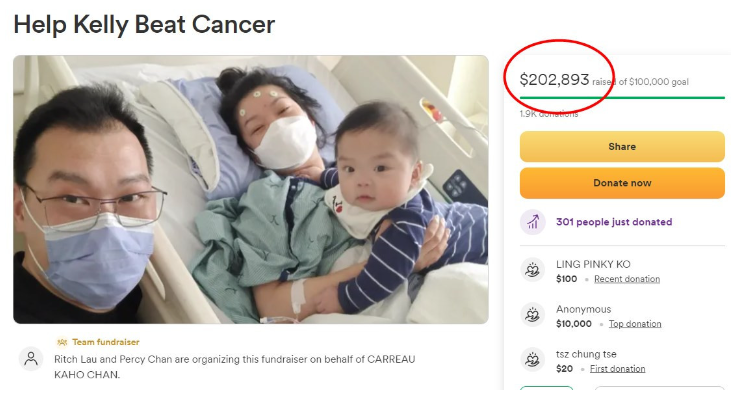The image size is (734, 394).
Task: Click the donor icon beside Anonymous
Action: point(533,315)
